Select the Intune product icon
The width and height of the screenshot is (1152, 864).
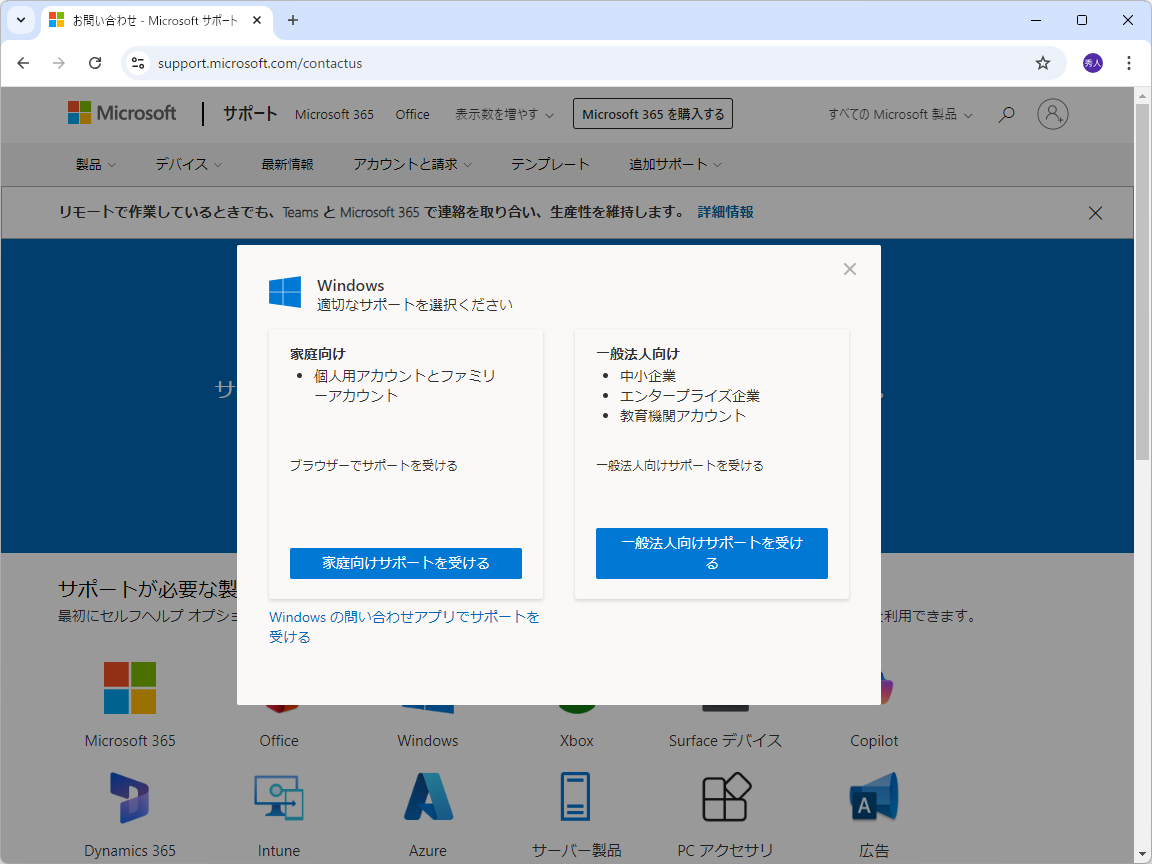pyautogui.click(x=278, y=797)
